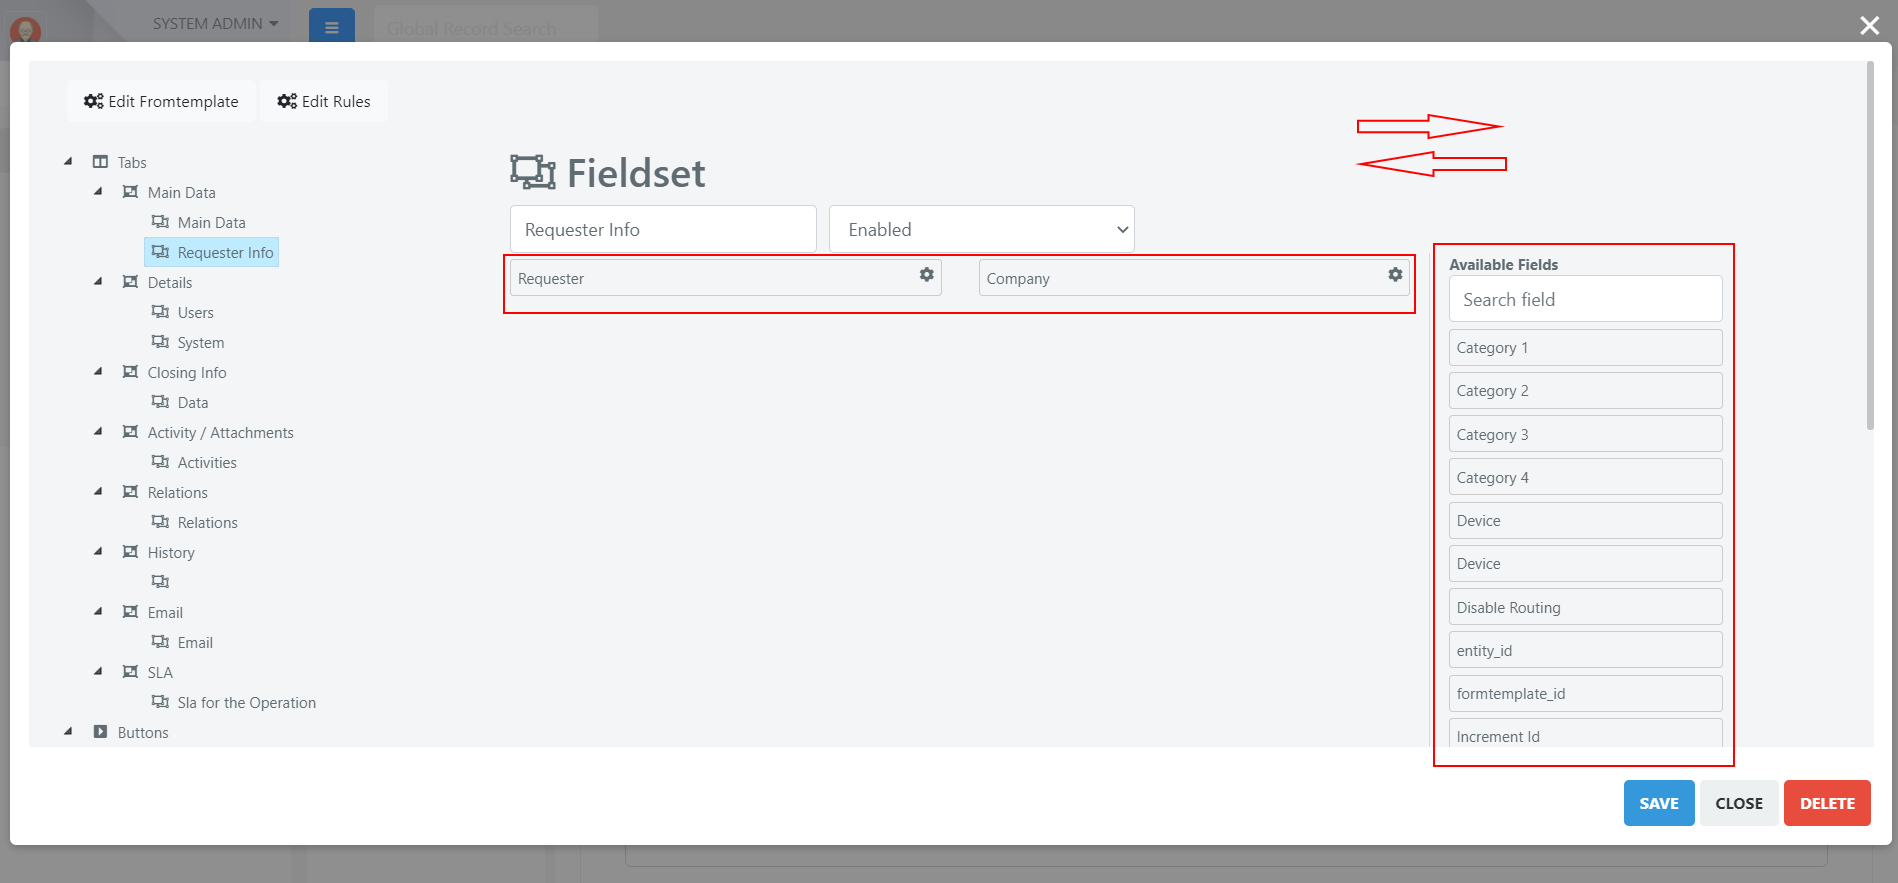This screenshot has width=1898, height=883.
Task: Click the large Fieldset heading icon
Action: point(533,172)
